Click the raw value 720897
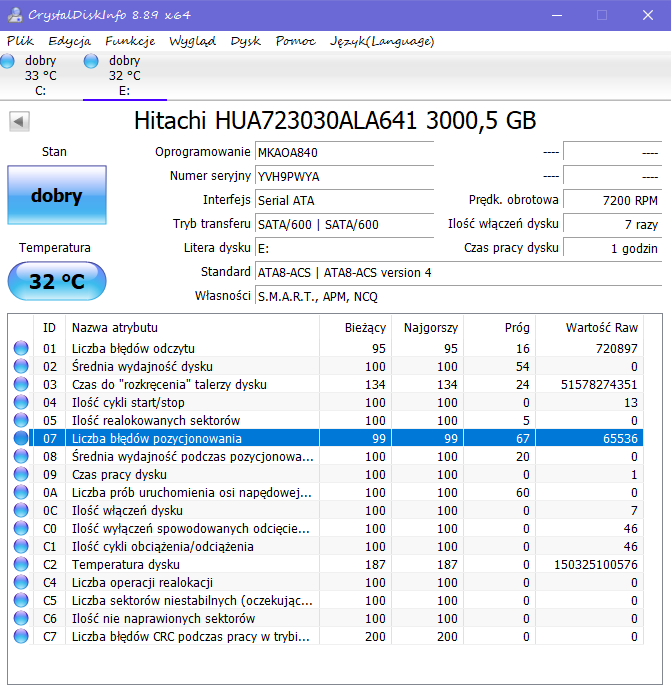671x689 pixels. pos(617,348)
